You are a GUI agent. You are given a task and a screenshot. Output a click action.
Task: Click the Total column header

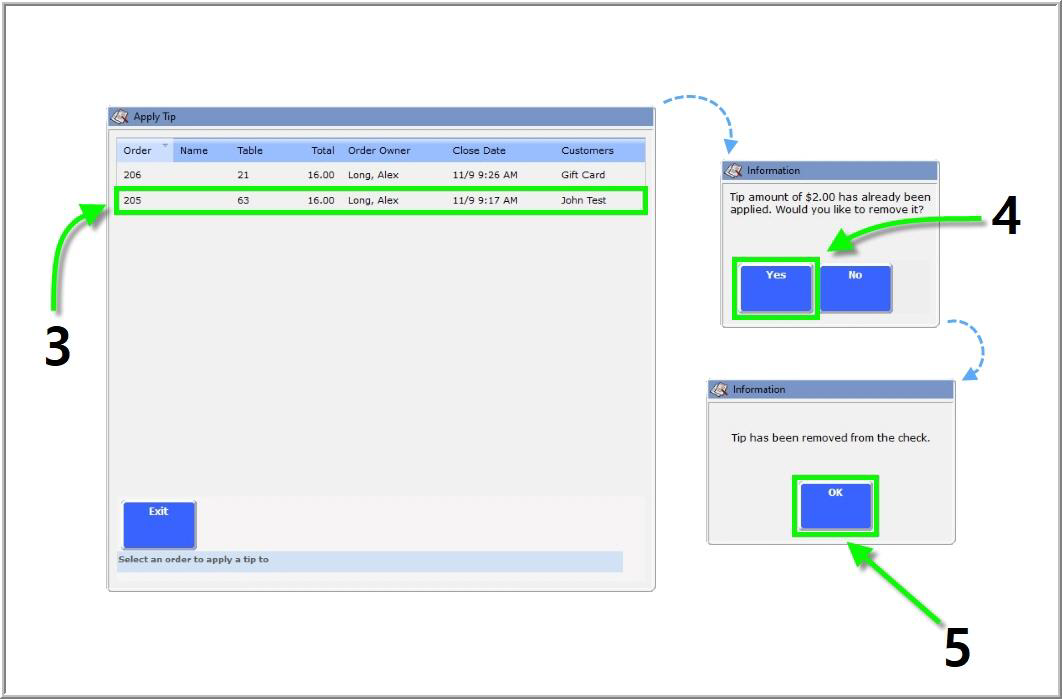322,151
